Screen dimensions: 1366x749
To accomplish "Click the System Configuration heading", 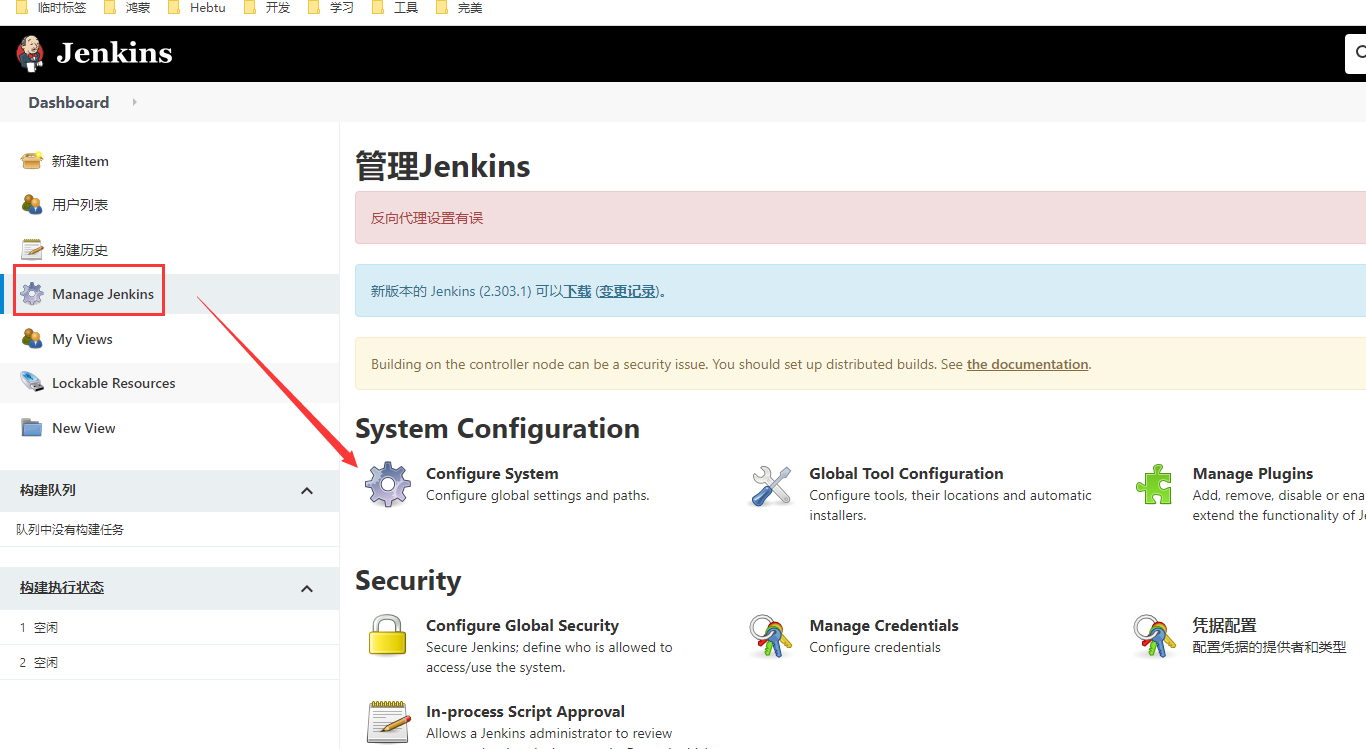I will 497,429.
